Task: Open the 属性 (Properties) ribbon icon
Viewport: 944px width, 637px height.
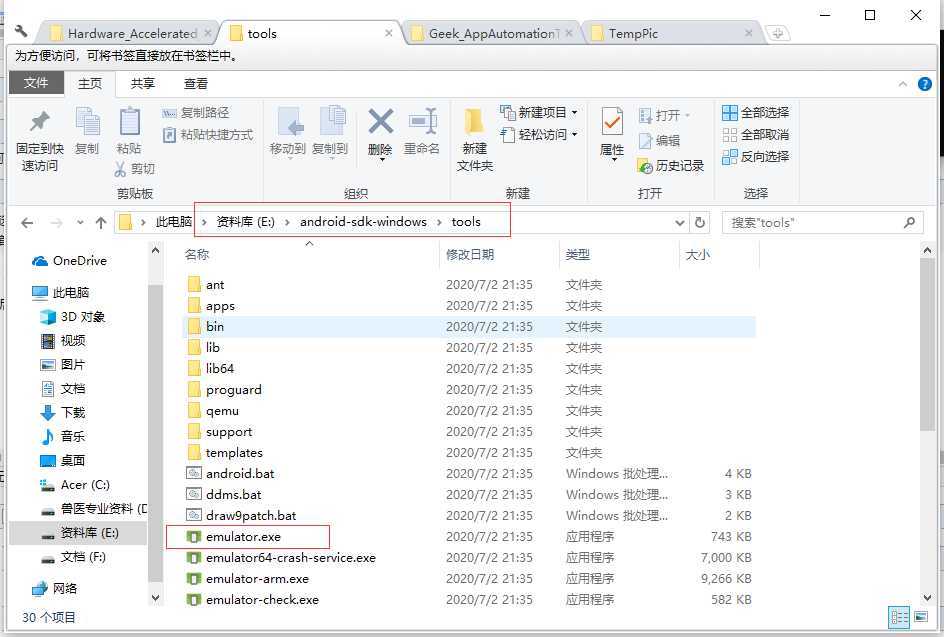Action: 611,131
